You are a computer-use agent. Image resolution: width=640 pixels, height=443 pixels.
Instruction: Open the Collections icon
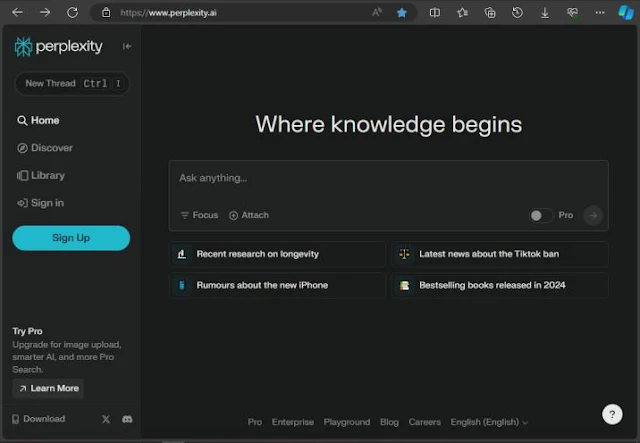point(490,13)
